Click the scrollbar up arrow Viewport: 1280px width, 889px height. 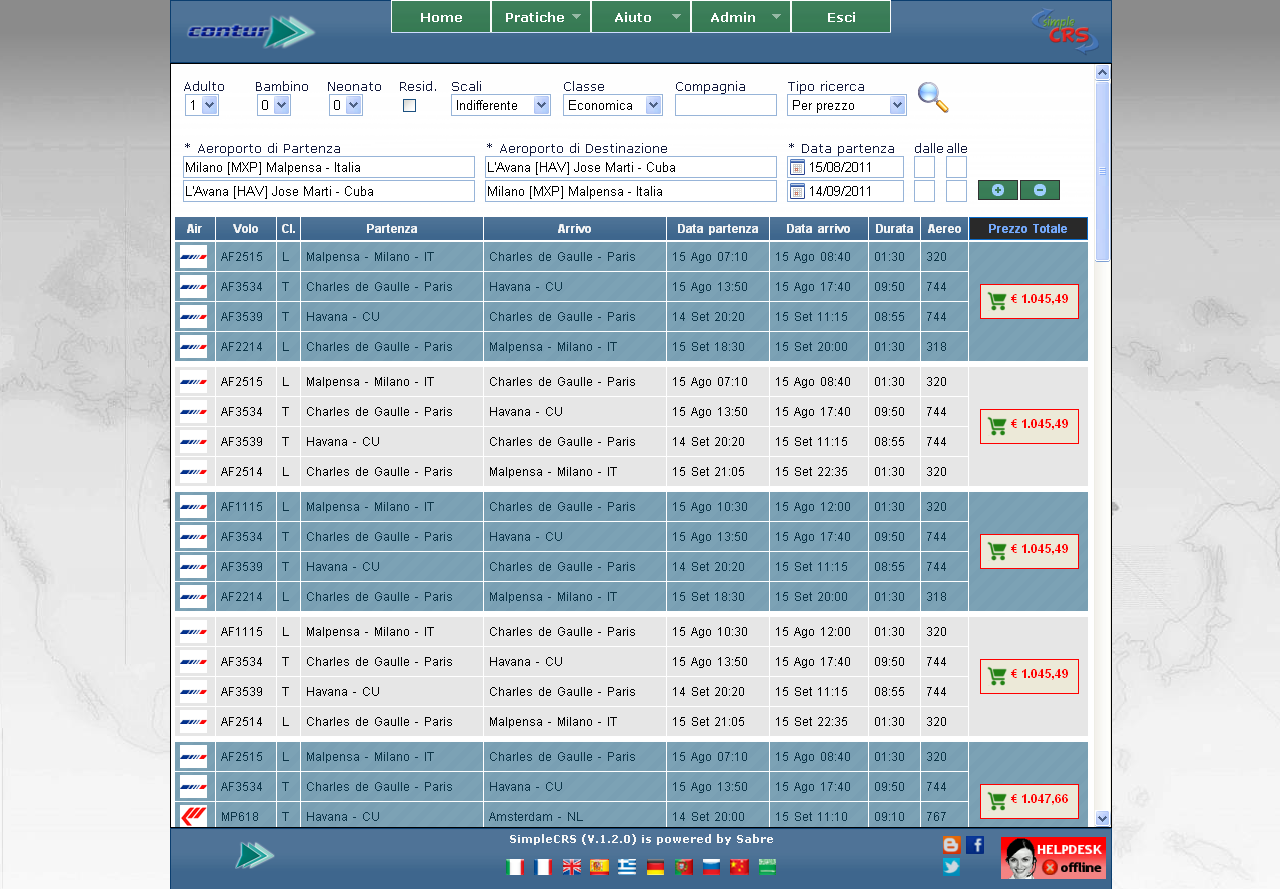pos(1103,72)
